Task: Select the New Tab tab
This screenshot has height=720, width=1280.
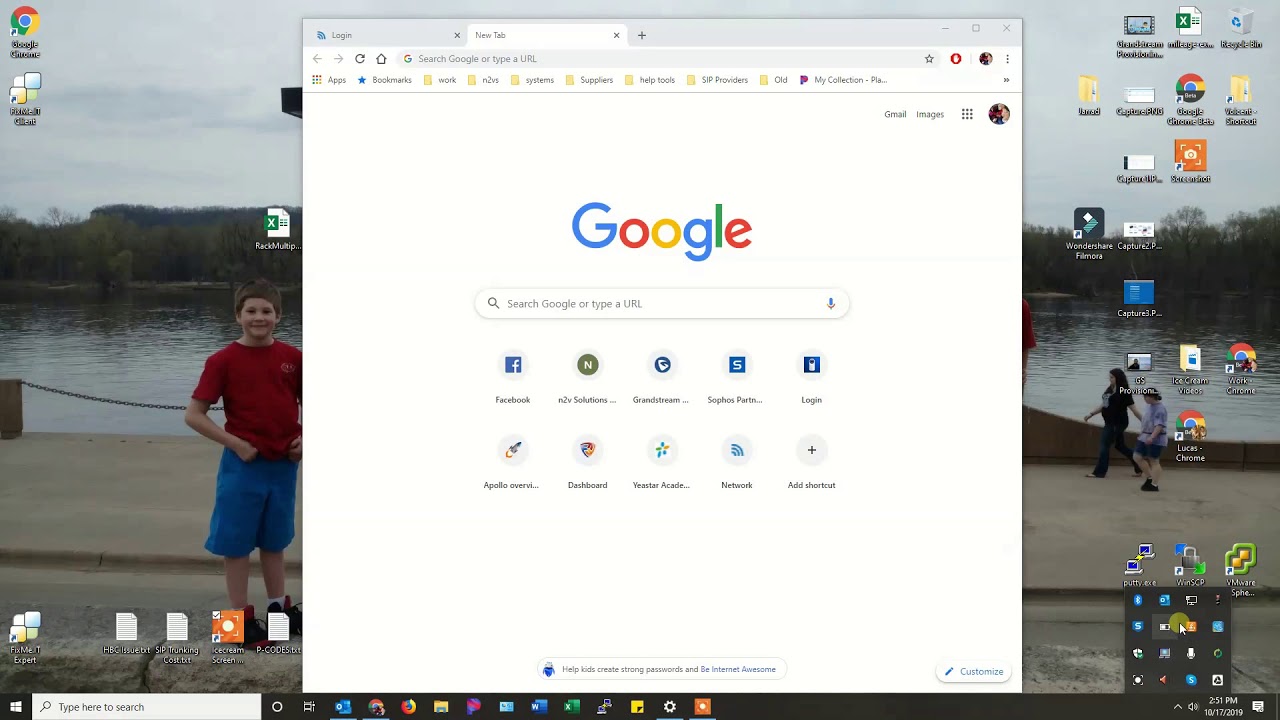Action: (x=545, y=35)
